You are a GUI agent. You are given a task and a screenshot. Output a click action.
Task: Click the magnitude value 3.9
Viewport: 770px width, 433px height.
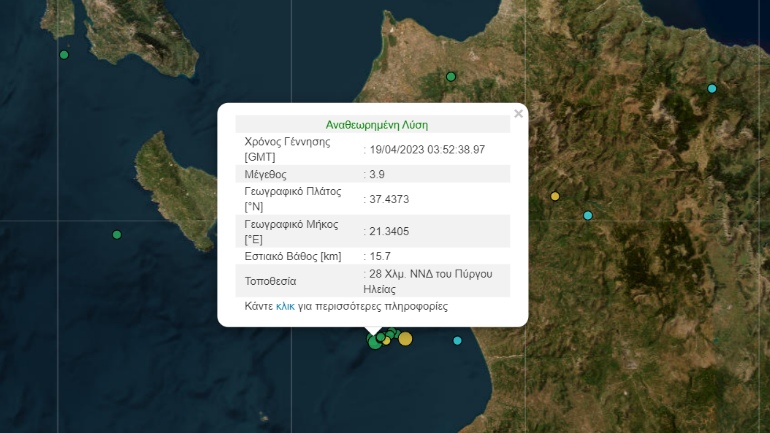click(x=377, y=174)
